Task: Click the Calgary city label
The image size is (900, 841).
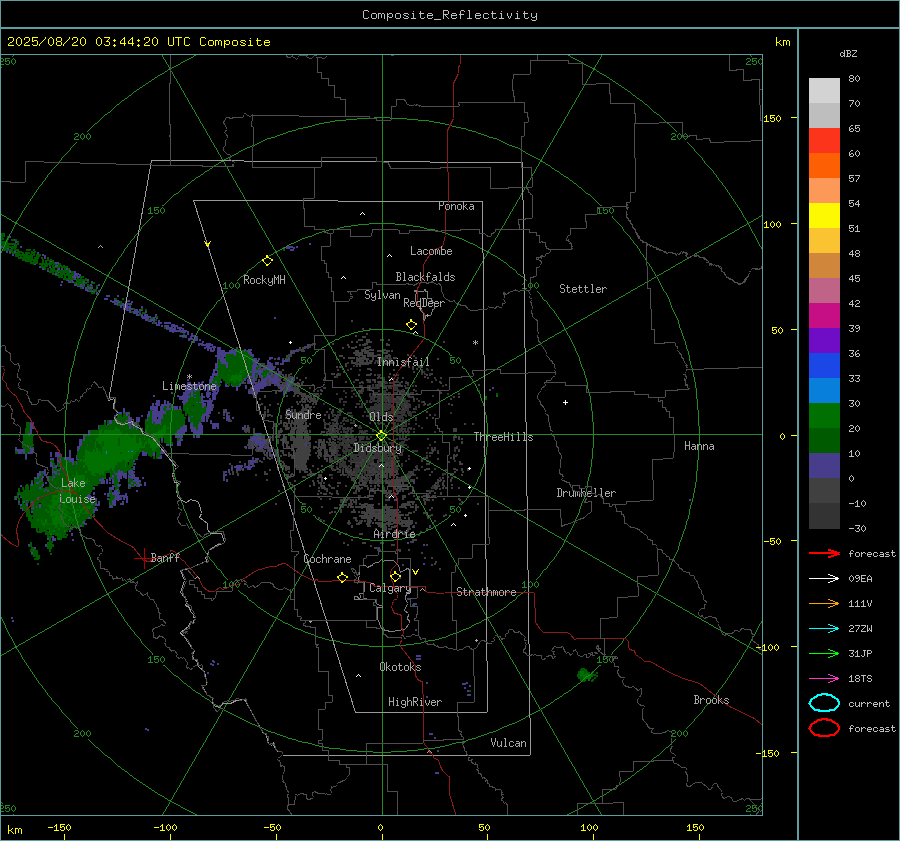Action: pyautogui.click(x=390, y=588)
